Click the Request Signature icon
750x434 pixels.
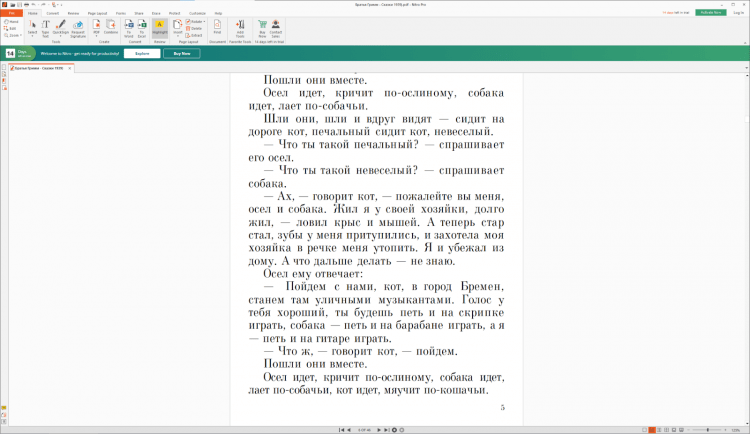[x=78, y=28]
